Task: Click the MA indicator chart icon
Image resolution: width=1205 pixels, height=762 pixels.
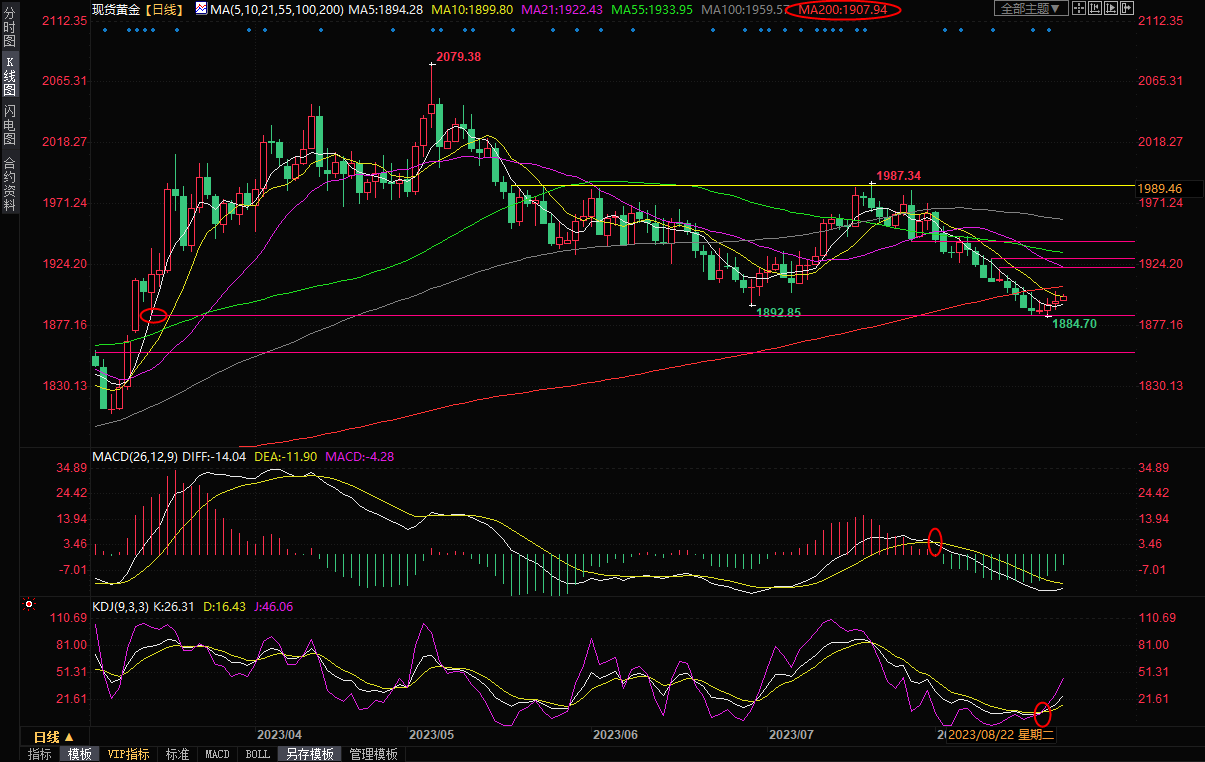Action: pos(202,9)
